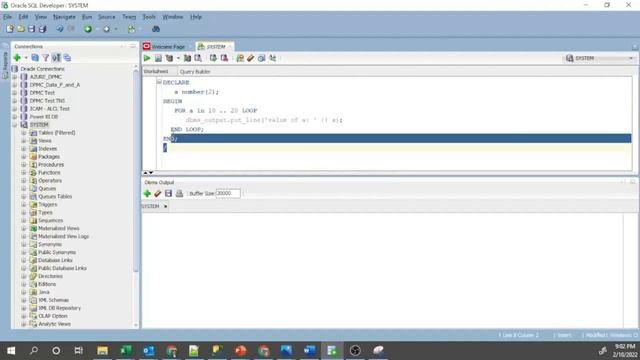640x360 pixels.
Task: Select the Database Links tree item
Action: point(55,260)
